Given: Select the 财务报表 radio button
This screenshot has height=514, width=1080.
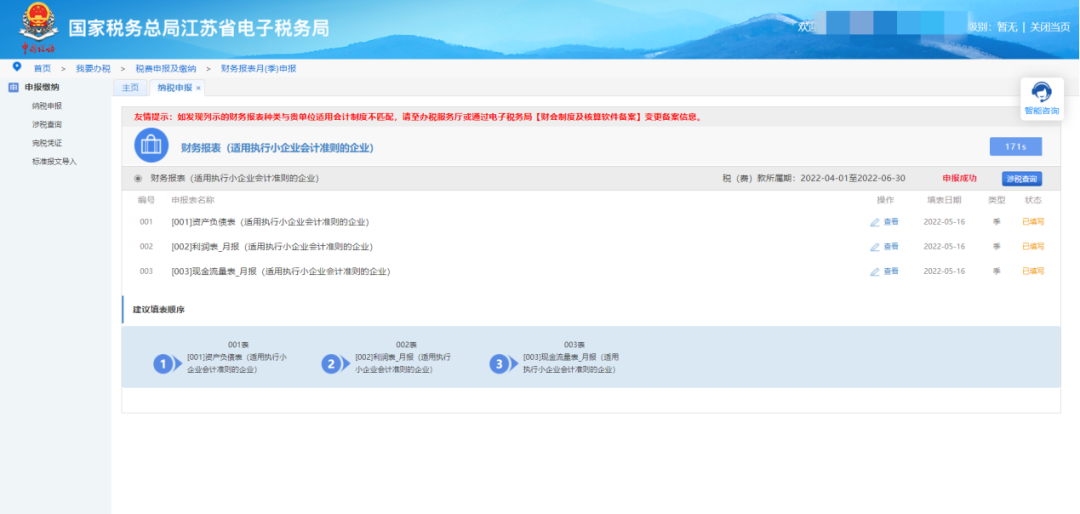Looking at the screenshot, I should pos(138,179).
